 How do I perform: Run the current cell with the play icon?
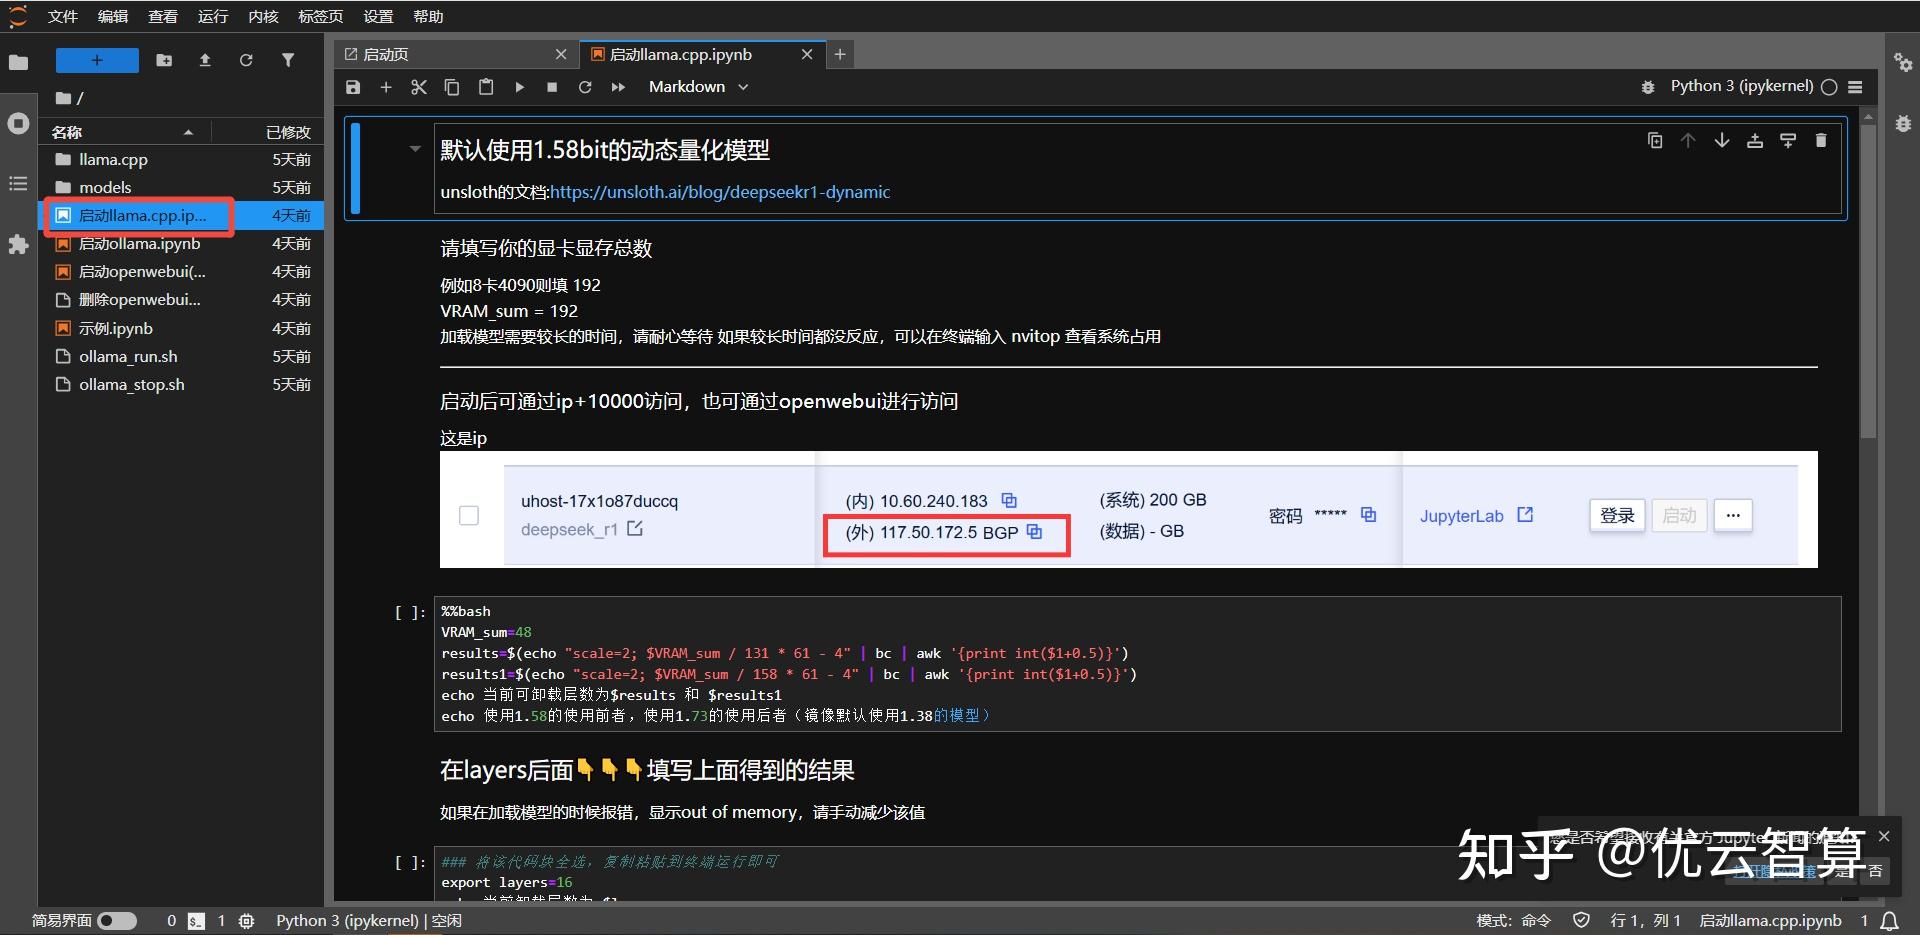[519, 87]
